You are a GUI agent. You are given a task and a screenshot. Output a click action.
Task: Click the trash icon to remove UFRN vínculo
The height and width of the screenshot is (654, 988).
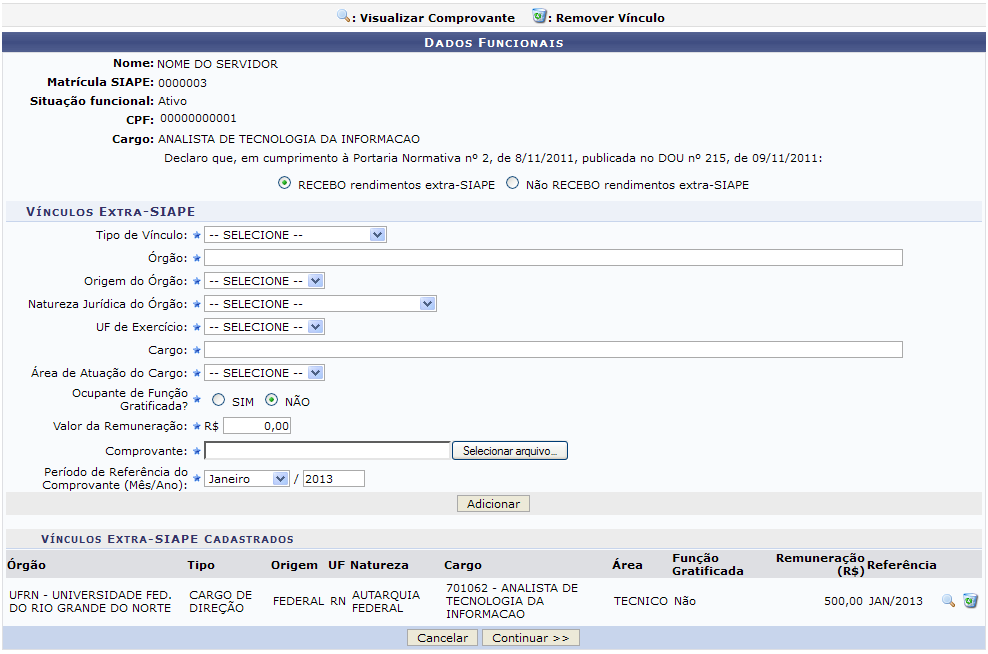(x=970, y=601)
